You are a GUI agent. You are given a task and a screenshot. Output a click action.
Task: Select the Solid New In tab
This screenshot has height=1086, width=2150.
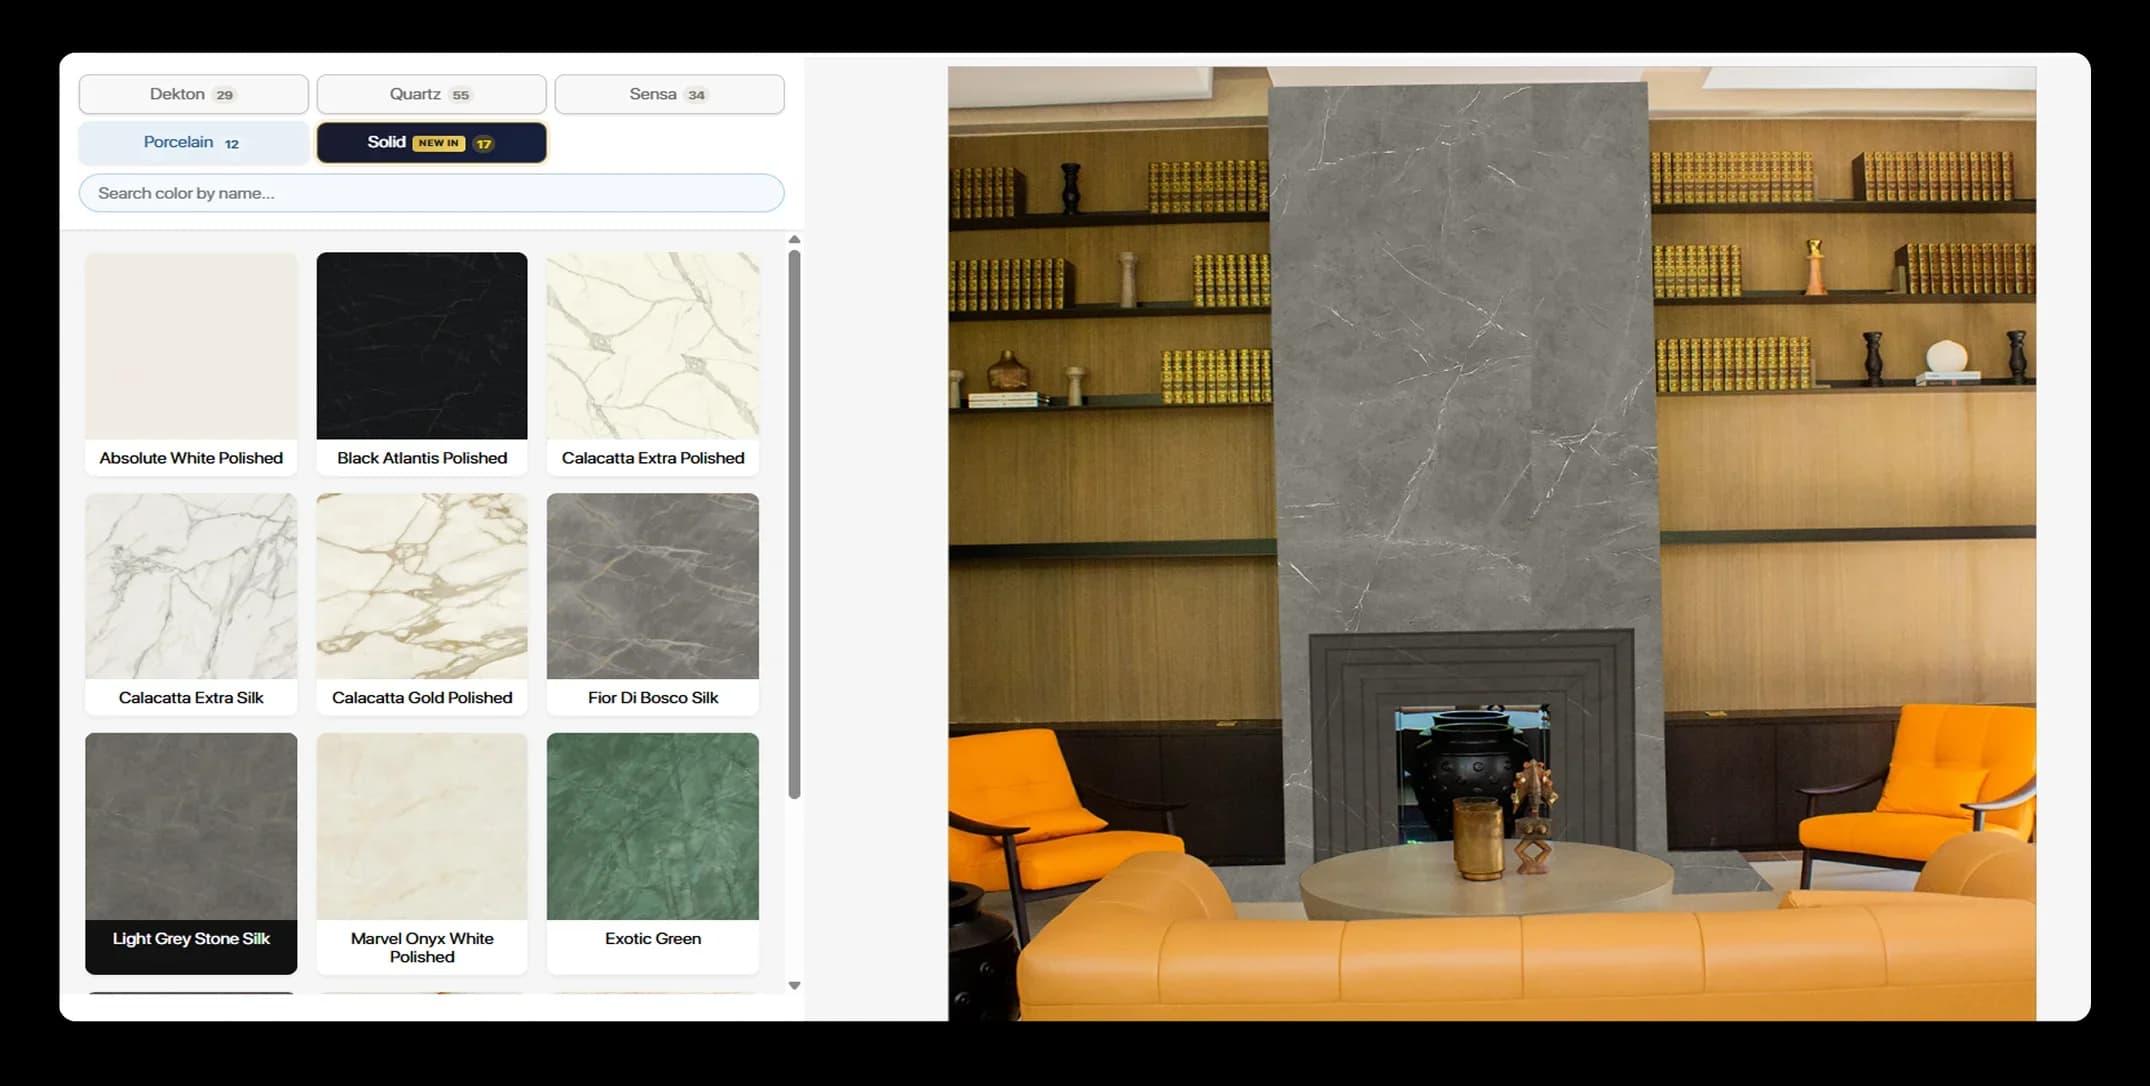pyautogui.click(x=431, y=143)
